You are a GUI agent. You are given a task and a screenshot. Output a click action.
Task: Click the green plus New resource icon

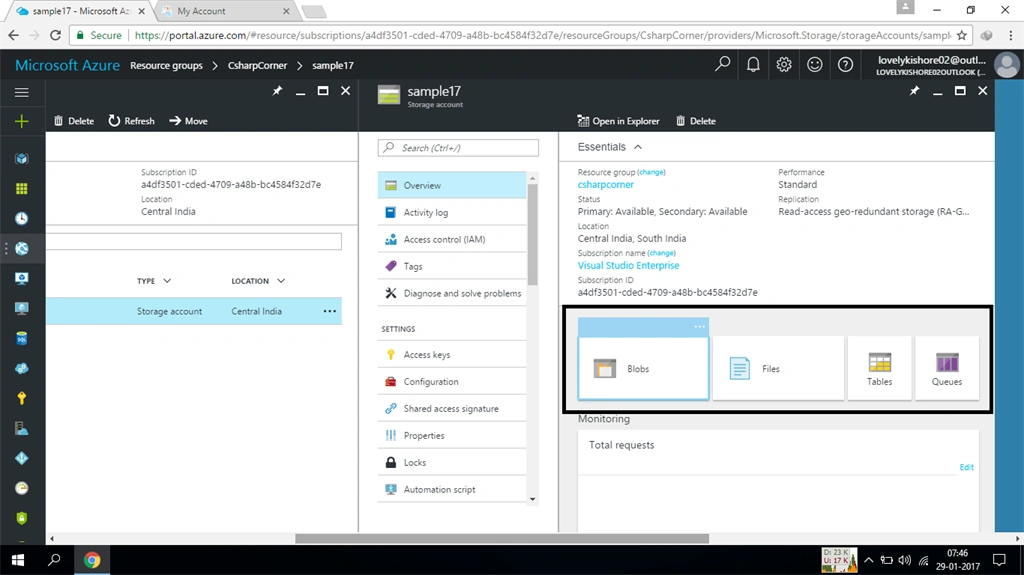click(x=22, y=122)
